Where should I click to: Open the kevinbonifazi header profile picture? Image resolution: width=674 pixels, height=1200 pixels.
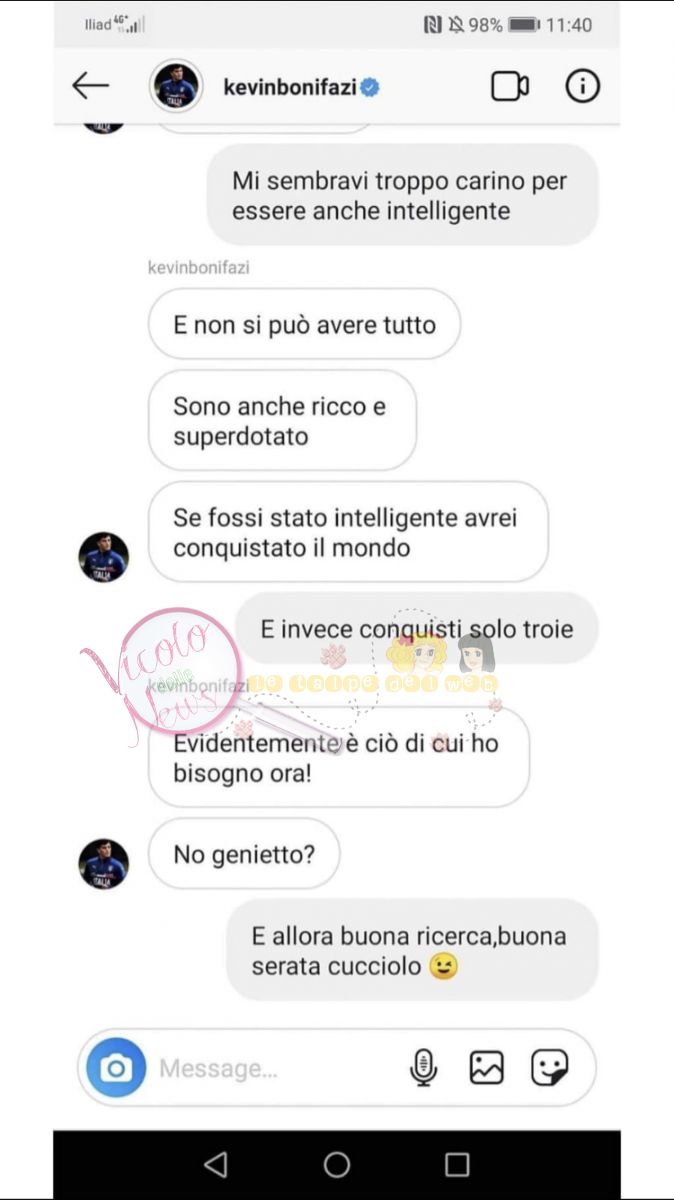(177, 86)
